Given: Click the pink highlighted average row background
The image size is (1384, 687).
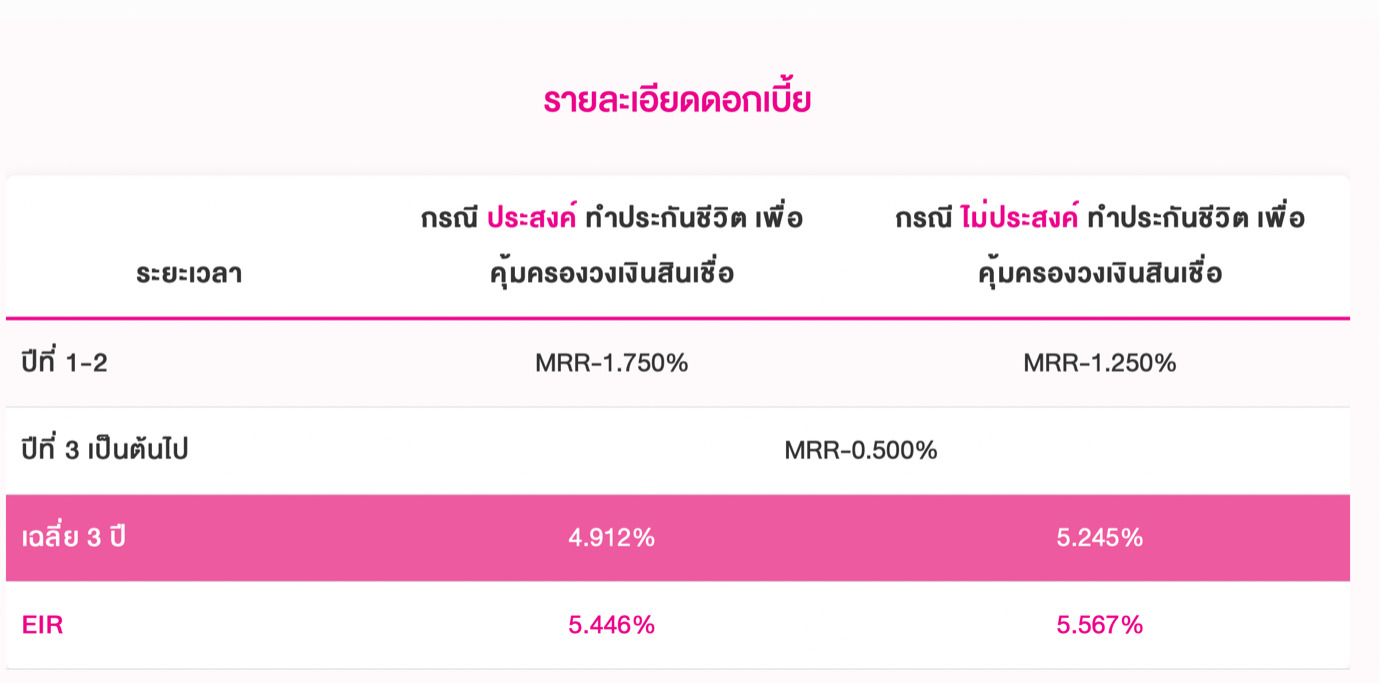Looking at the screenshot, I should [x=678, y=538].
